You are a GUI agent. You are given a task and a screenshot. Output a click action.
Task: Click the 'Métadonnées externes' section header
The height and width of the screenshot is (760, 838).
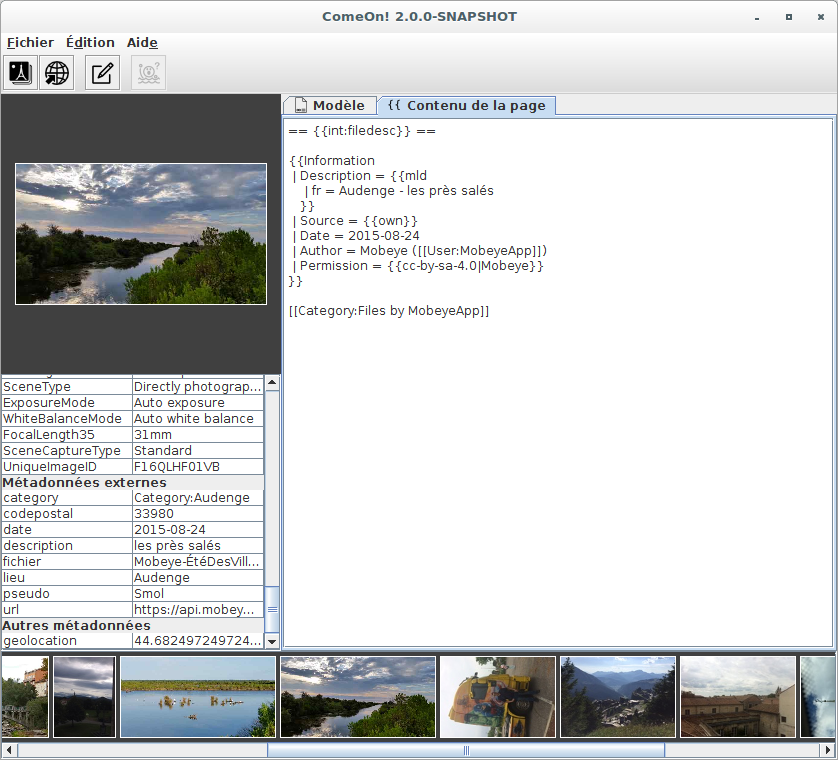133,482
